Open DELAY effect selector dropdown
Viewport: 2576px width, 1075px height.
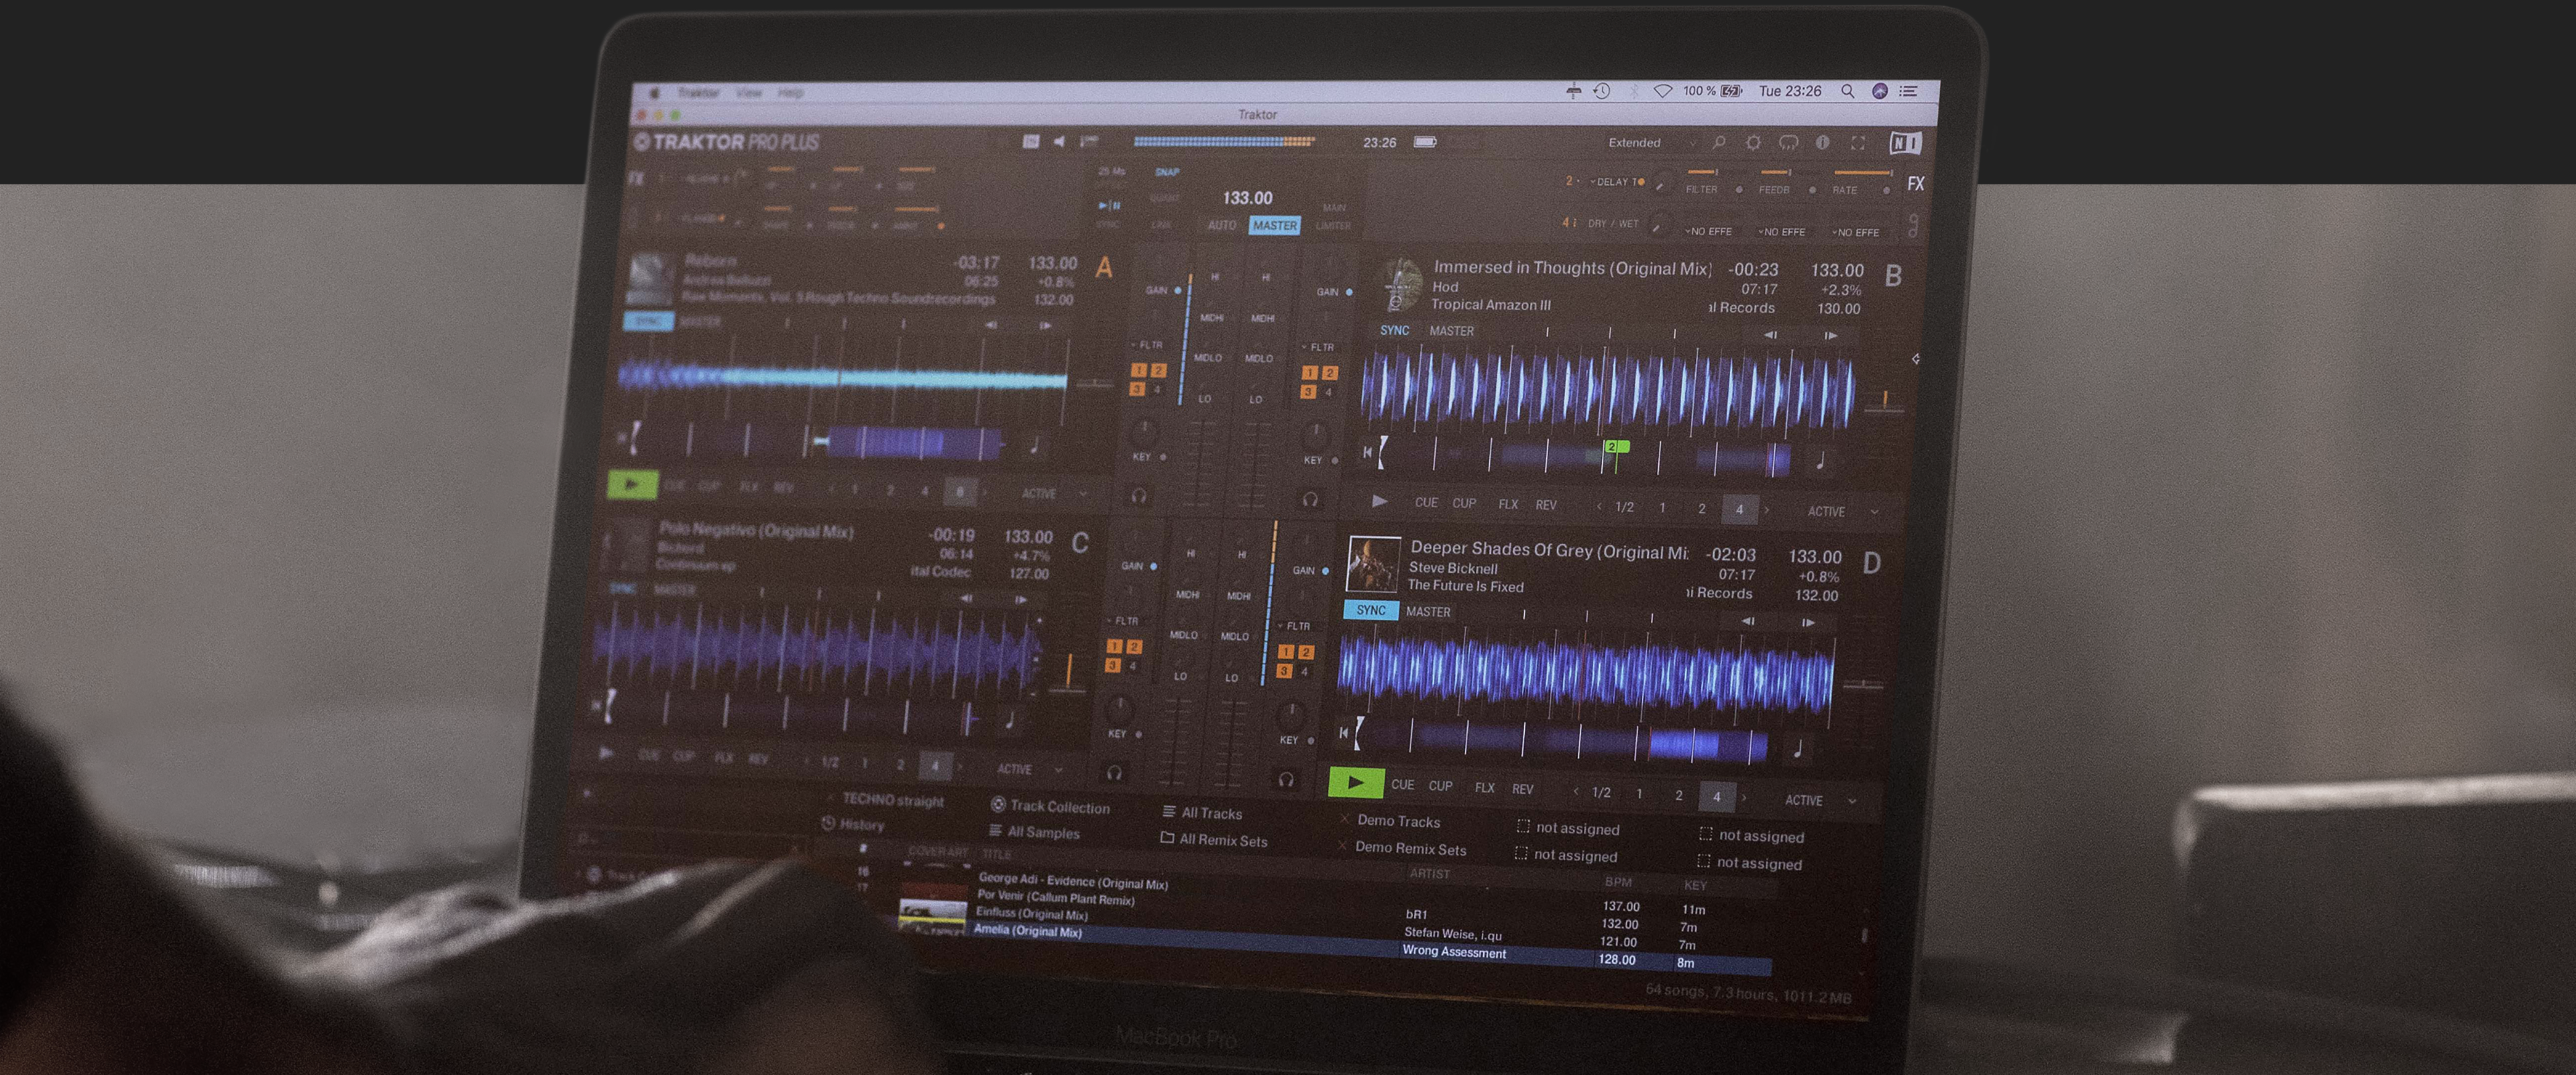1617,182
